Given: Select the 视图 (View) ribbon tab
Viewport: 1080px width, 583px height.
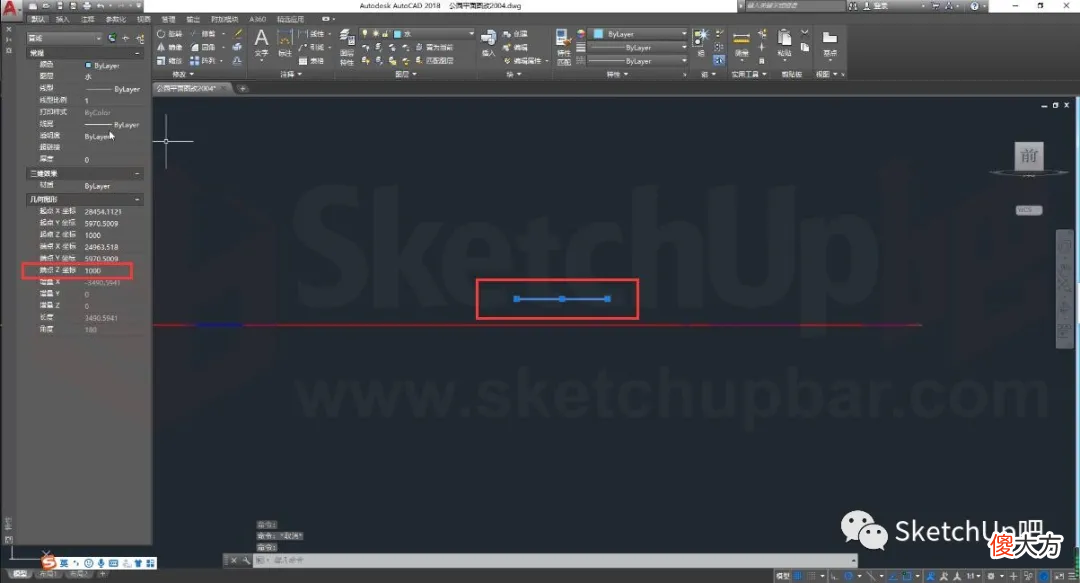Looking at the screenshot, I should (x=143, y=19).
